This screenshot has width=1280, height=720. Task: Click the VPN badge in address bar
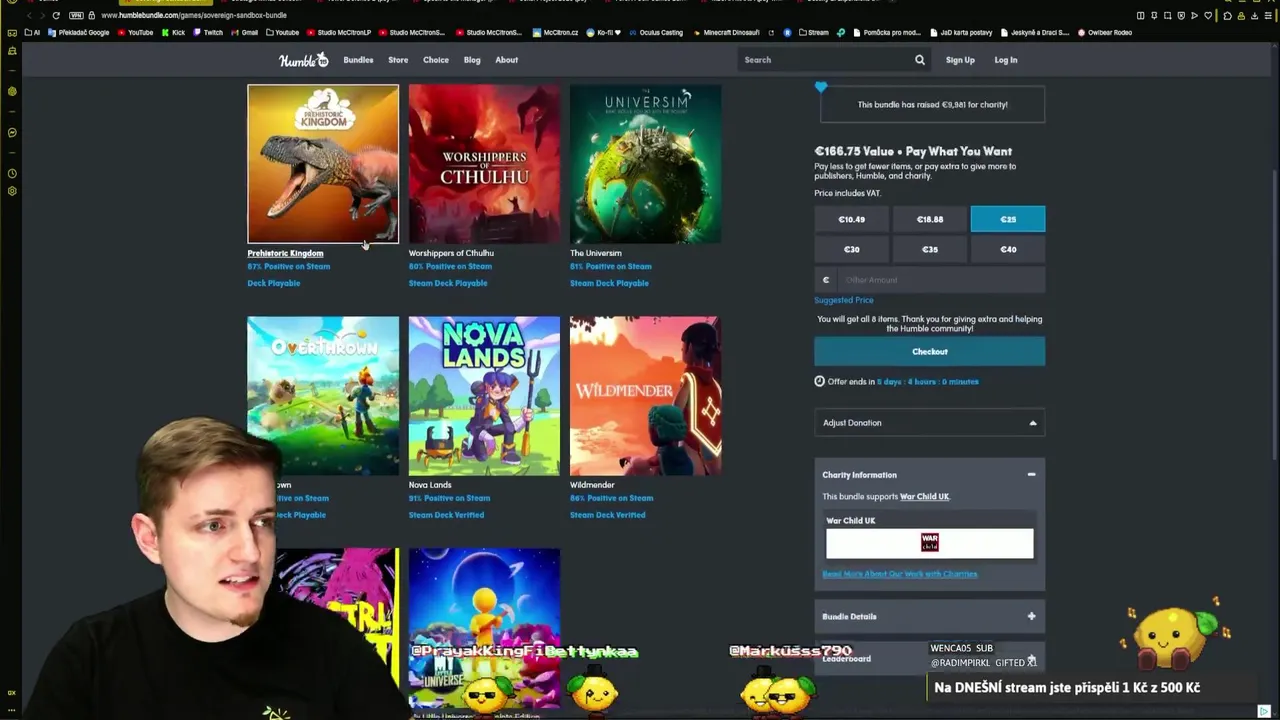(x=76, y=15)
